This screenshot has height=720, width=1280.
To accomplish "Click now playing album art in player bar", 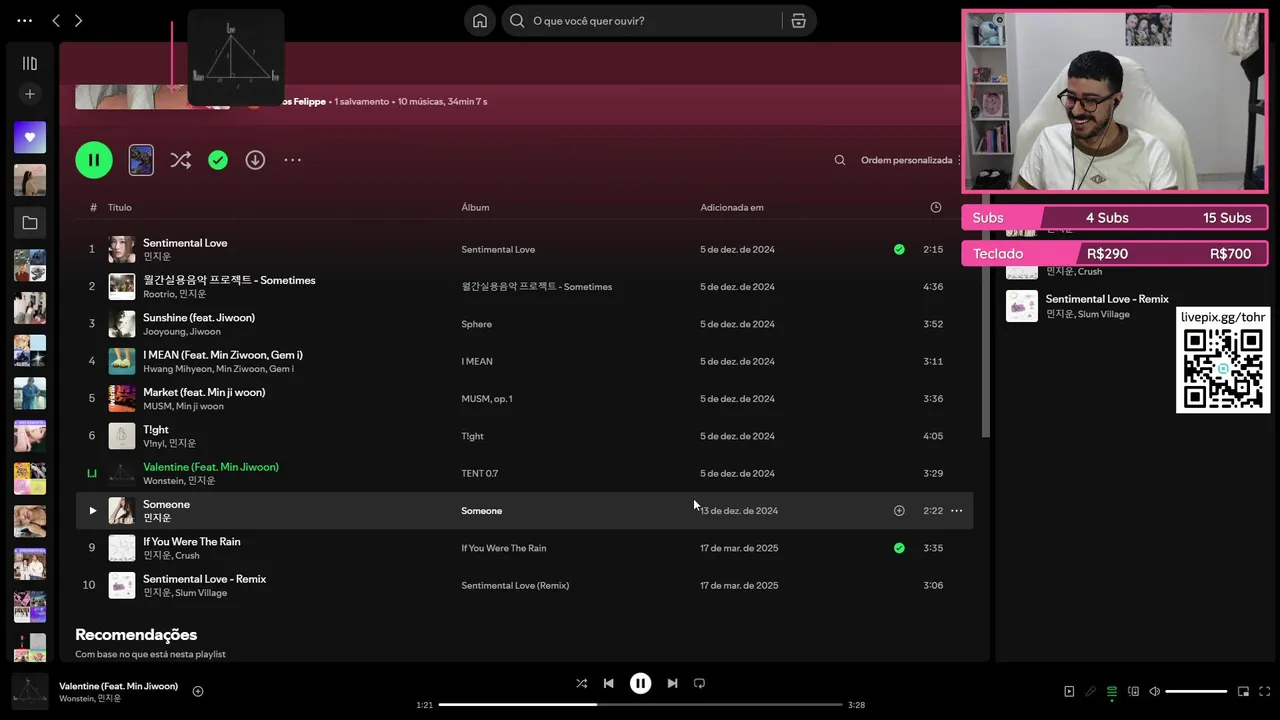I will coord(30,691).
